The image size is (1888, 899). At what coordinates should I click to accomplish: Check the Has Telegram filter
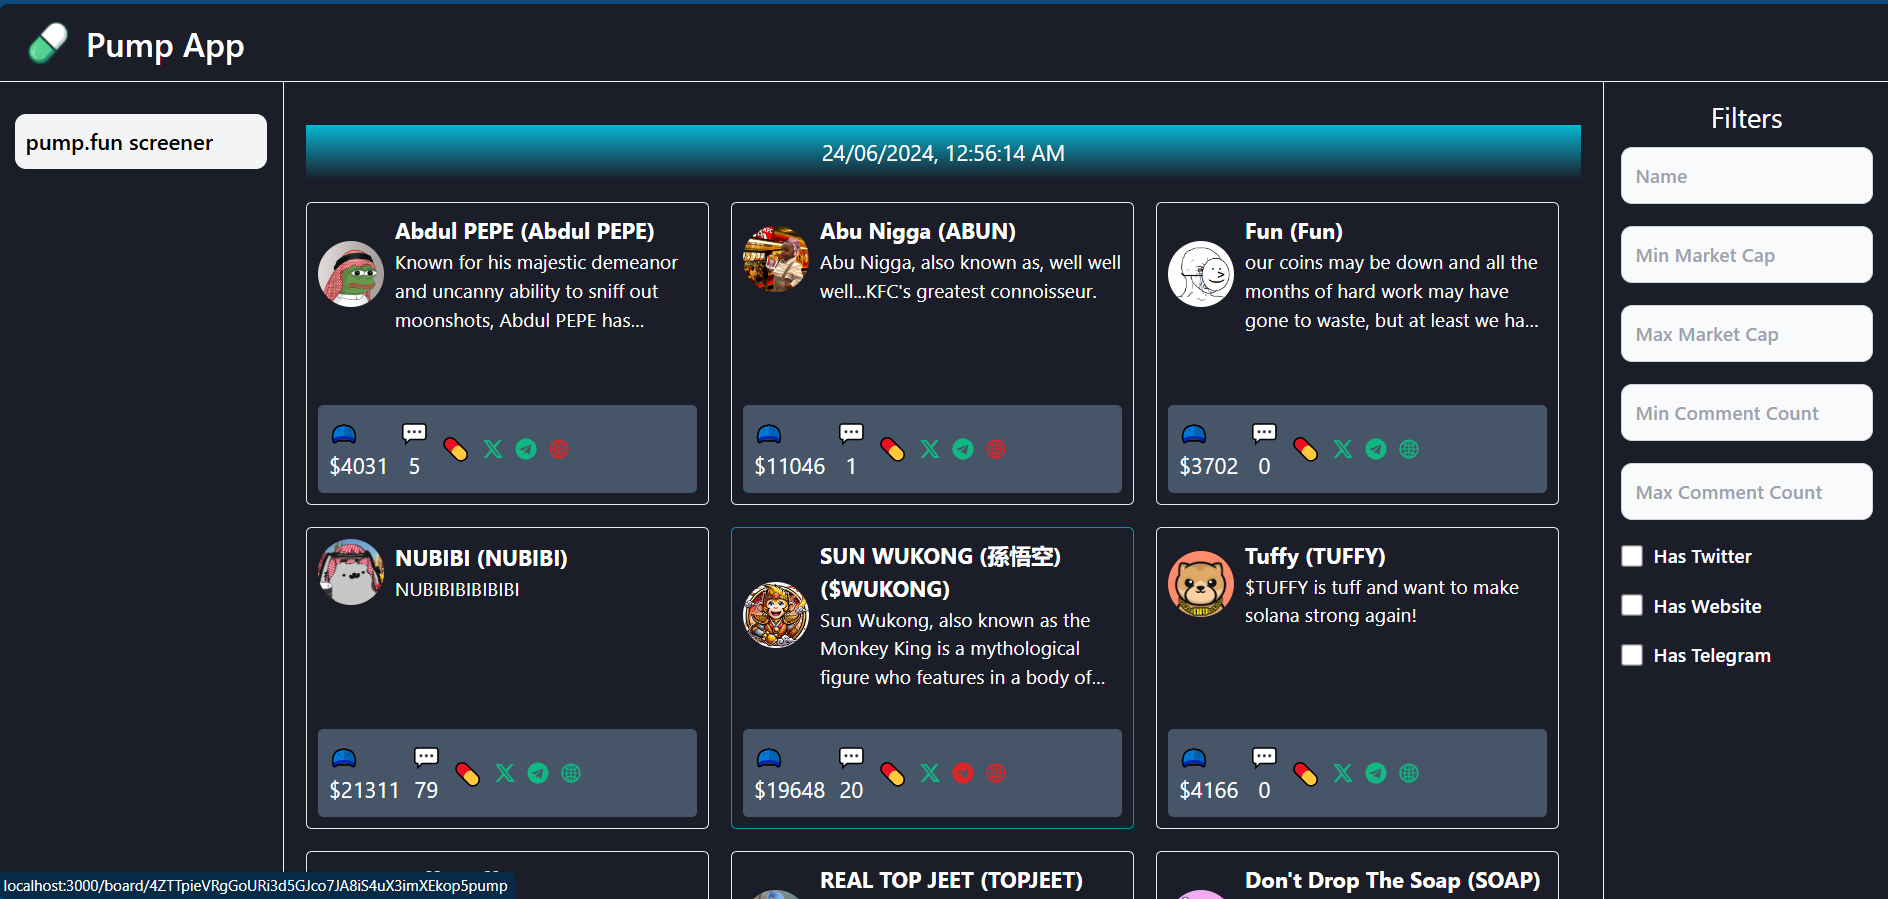[x=1632, y=655]
